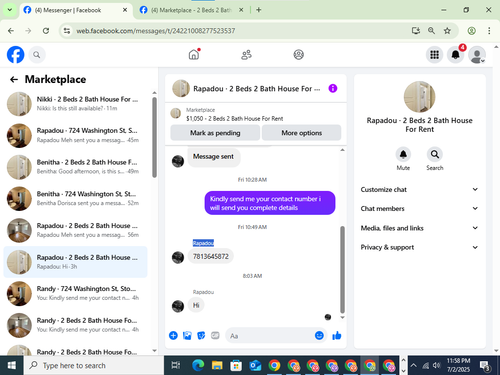
Task: Open the taskbar clock and date
Action: (x=458, y=365)
